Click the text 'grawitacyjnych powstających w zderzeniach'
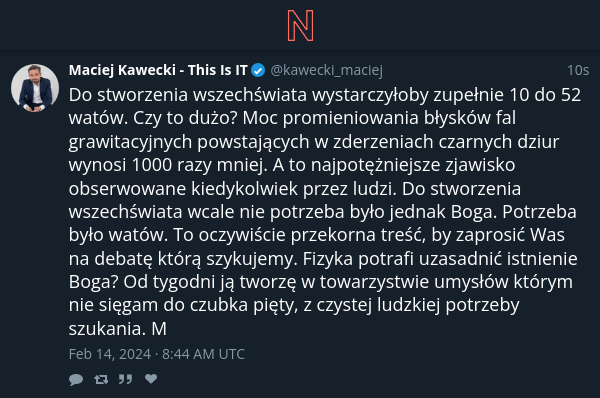 251,142
